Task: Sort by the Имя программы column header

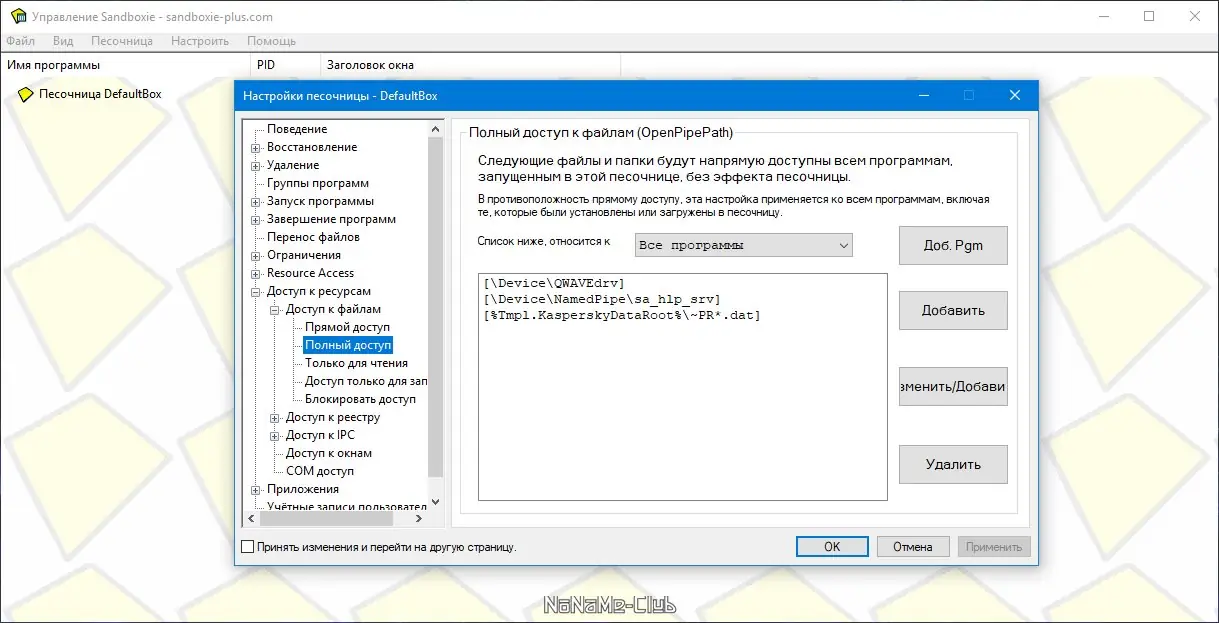Action: pyautogui.click(x=124, y=65)
